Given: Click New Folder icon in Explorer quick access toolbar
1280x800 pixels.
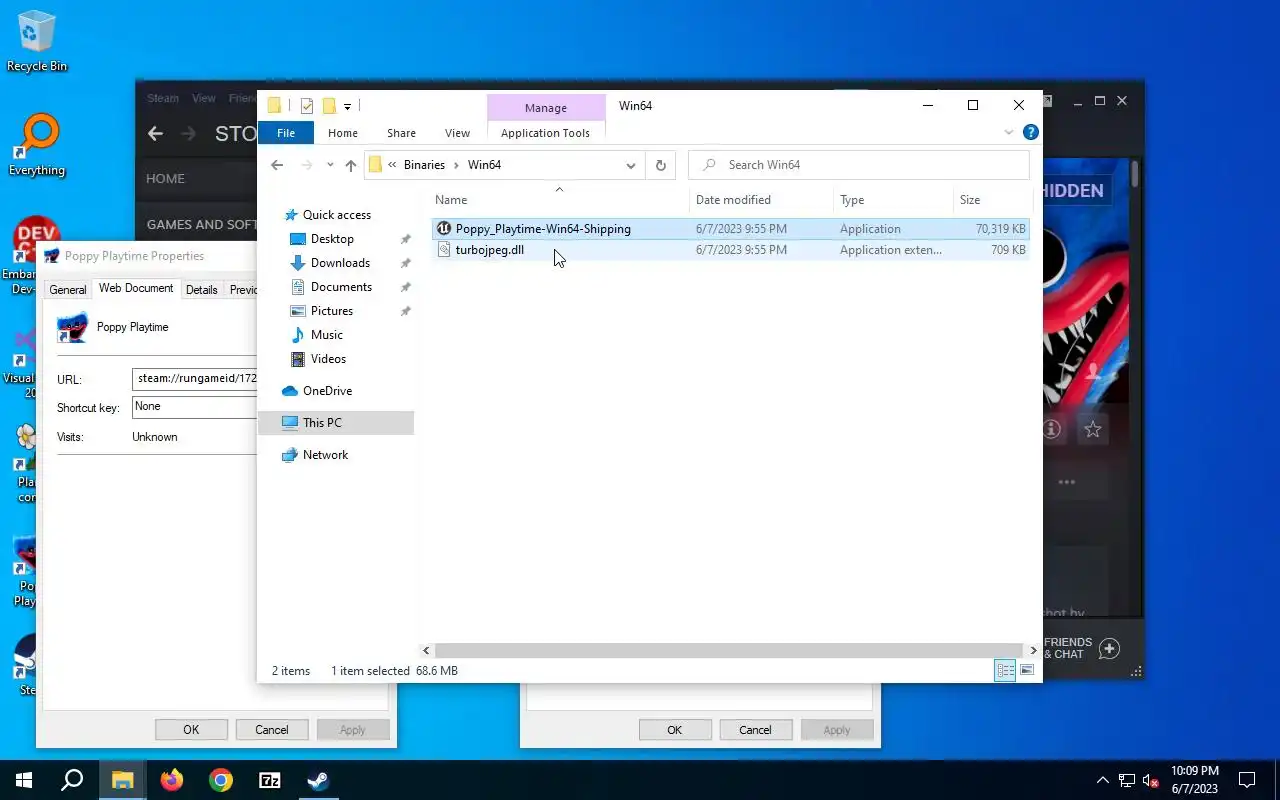Looking at the screenshot, I should [x=329, y=106].
